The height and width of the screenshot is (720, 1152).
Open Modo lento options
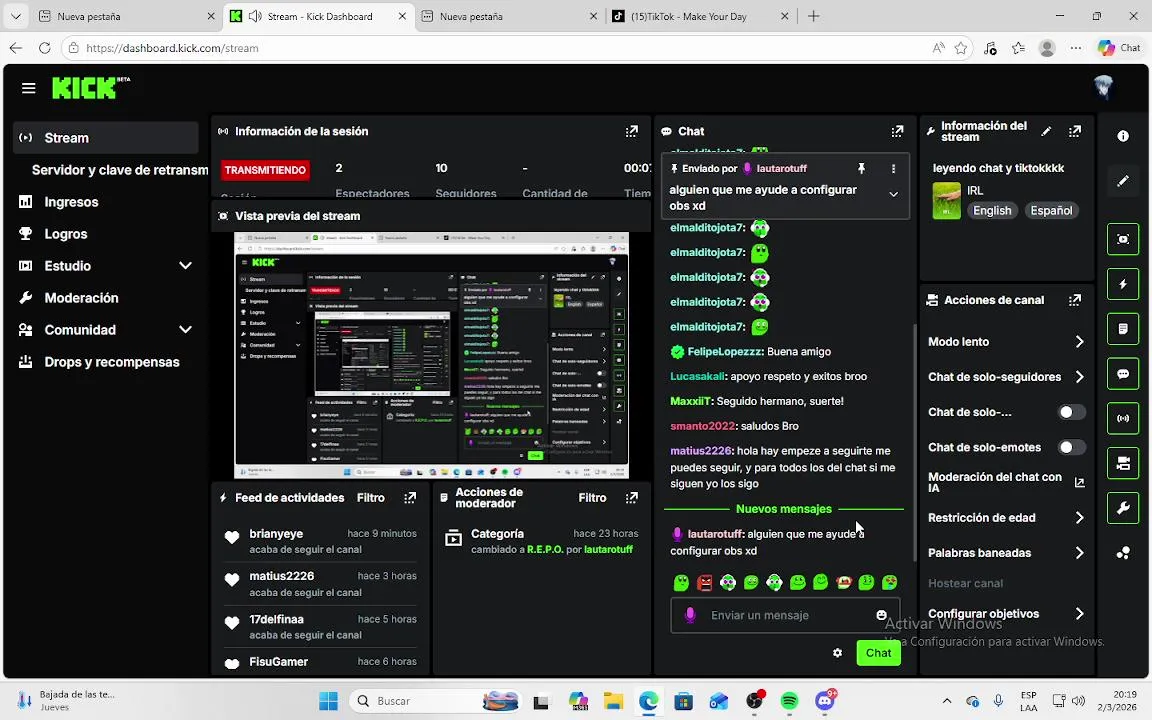click(x=1006, y=342)
